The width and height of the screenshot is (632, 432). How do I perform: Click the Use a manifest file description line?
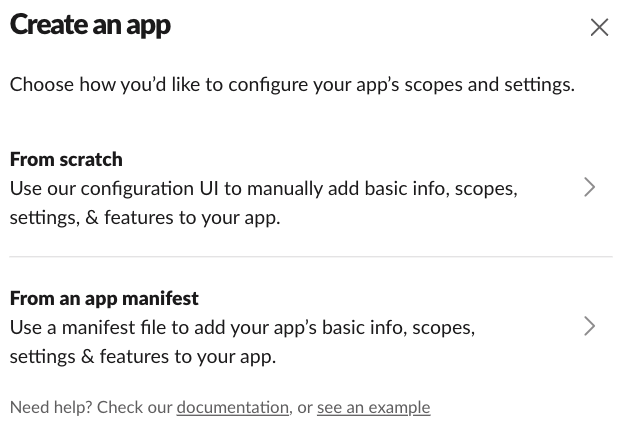pos(242,328)
